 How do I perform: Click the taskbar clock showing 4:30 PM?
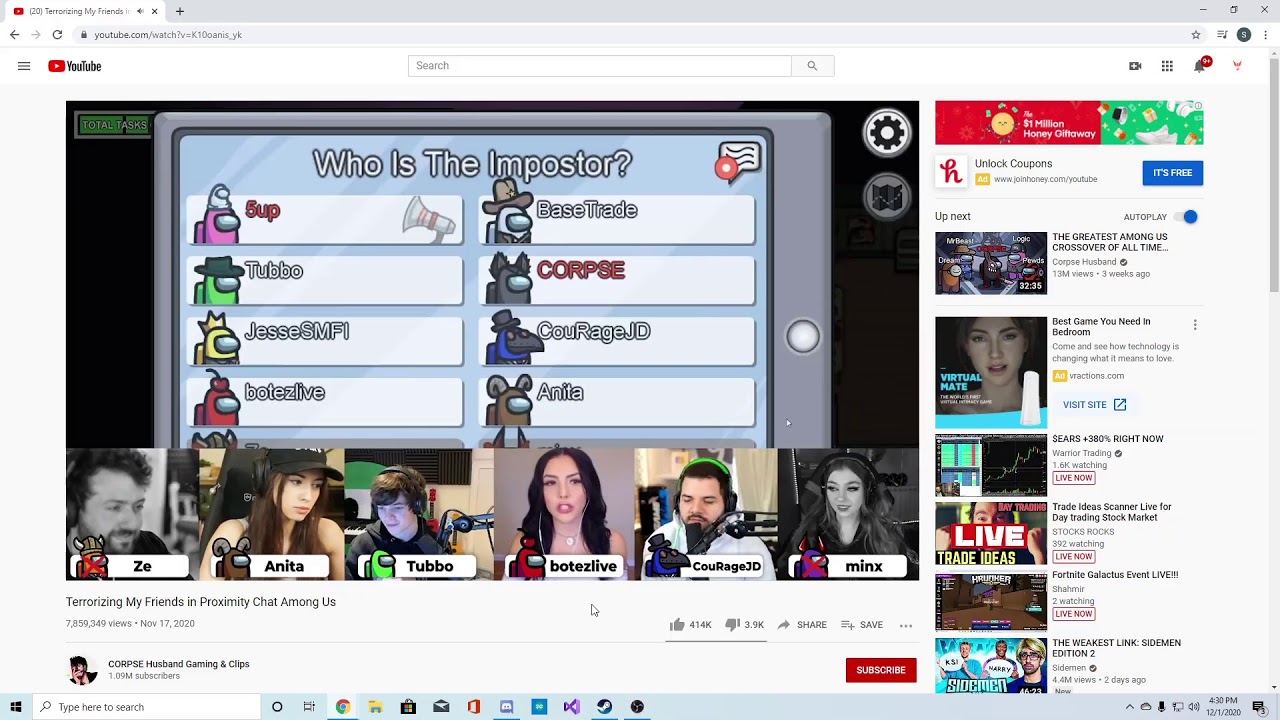point(1223,707)
